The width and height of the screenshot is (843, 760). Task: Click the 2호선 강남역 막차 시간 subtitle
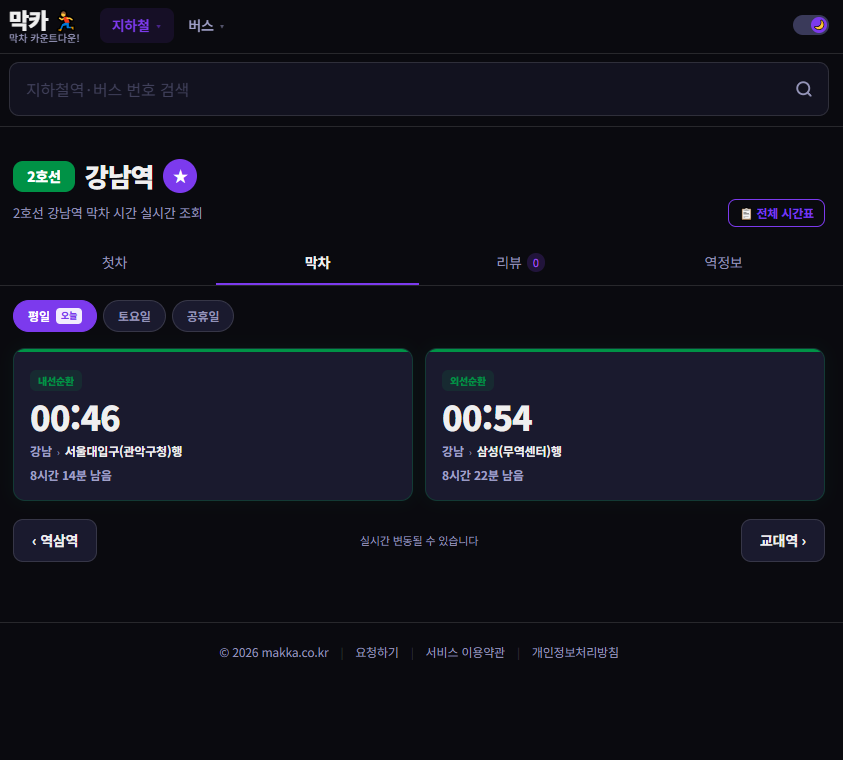coord(108,213)
